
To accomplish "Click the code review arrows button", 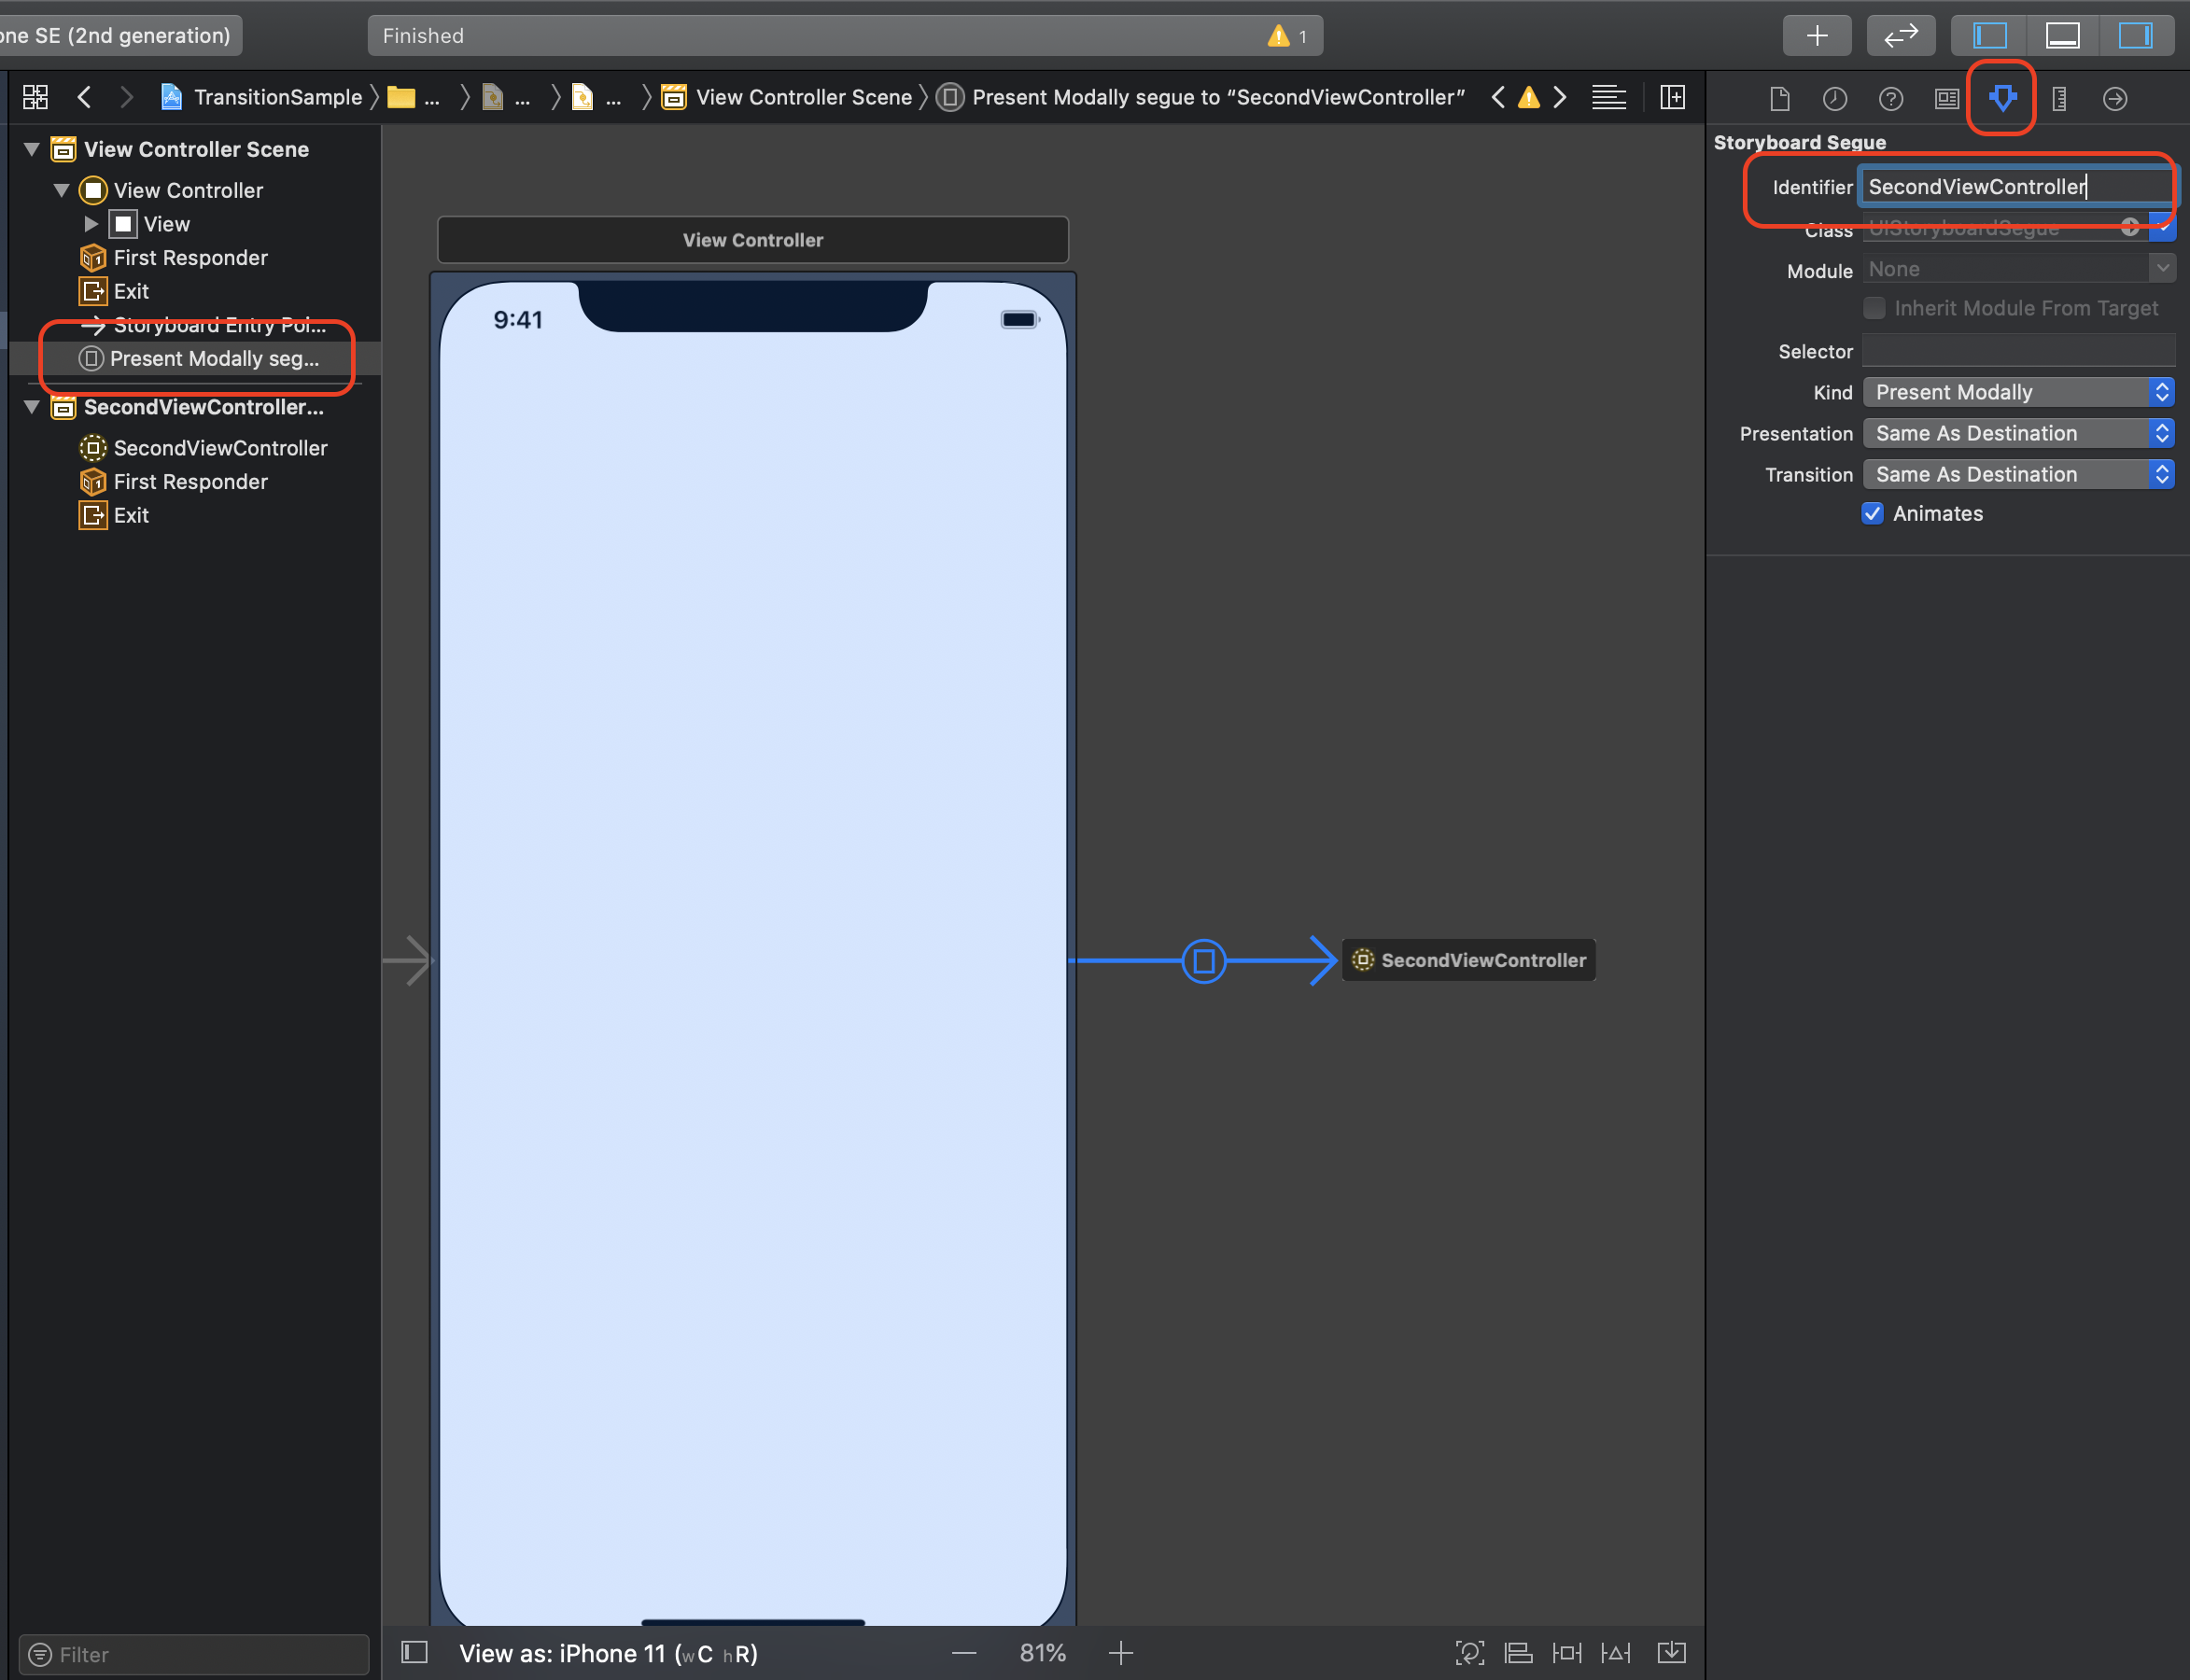I will pyautogui.click(x=1900, y=36).
